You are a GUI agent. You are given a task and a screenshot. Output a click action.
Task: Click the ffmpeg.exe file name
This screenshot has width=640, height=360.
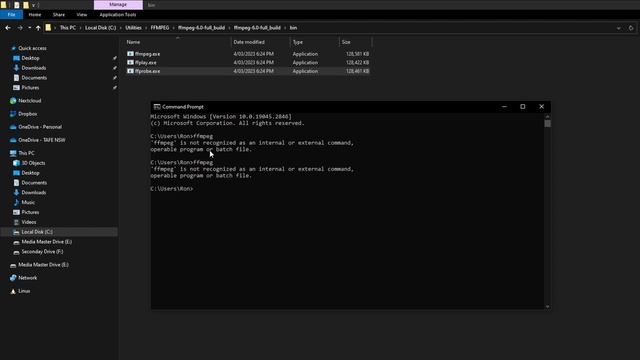click(147, 54)
